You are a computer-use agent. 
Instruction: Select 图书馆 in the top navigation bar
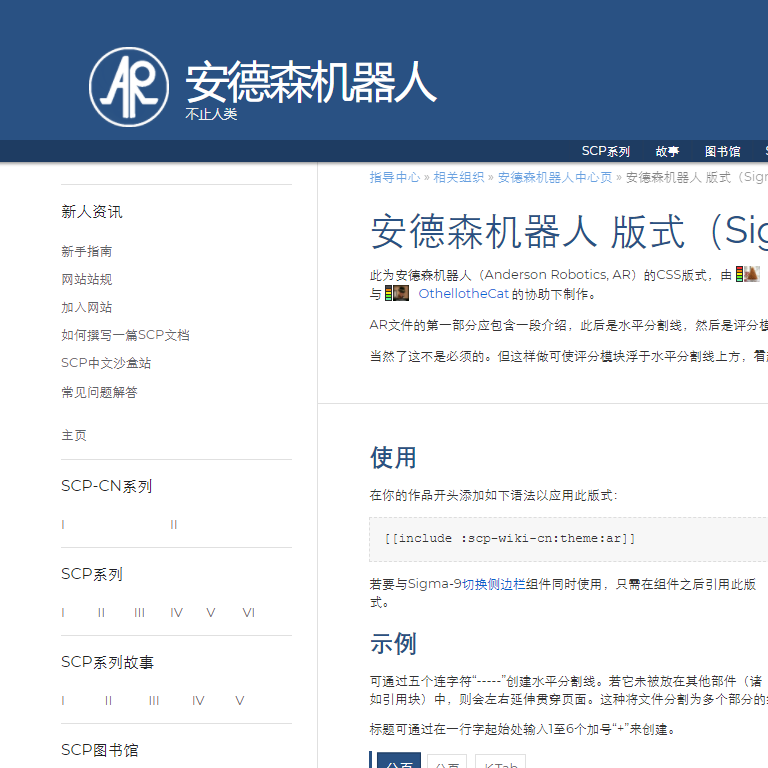[x=722, y=152]
